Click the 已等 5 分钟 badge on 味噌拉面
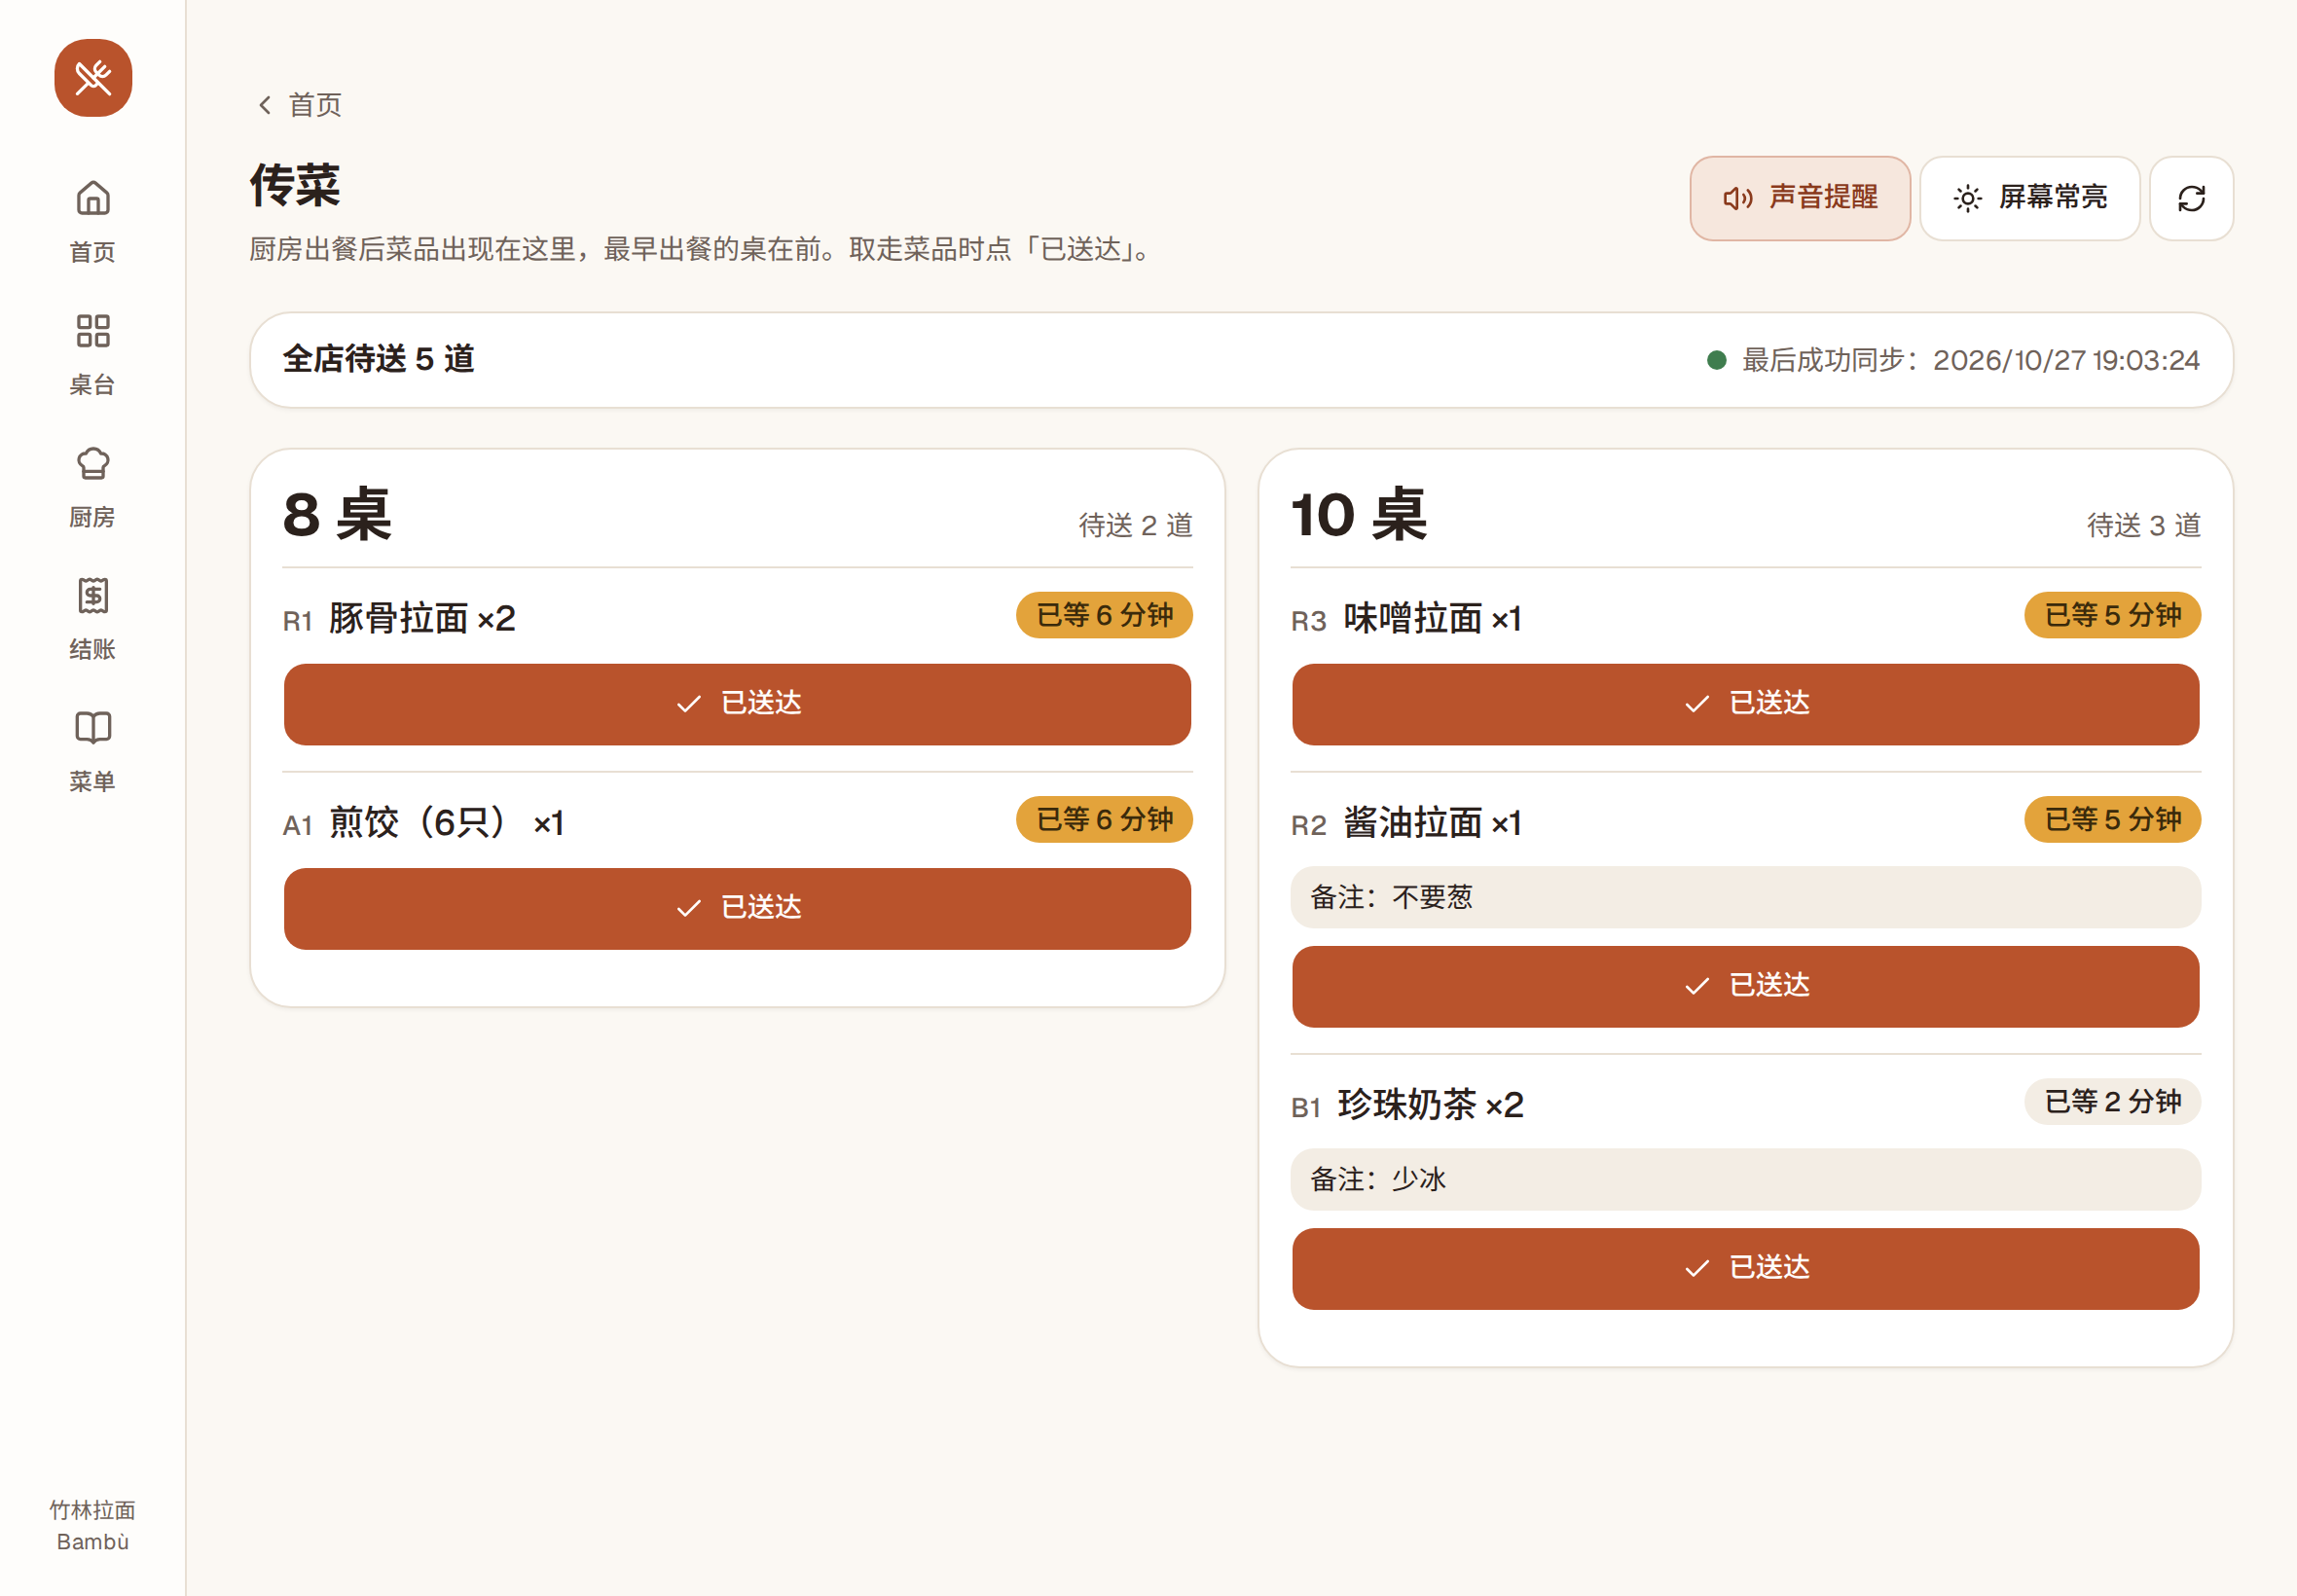The height and width of the screenshot is (1596, 2297). coord(2112,615)
